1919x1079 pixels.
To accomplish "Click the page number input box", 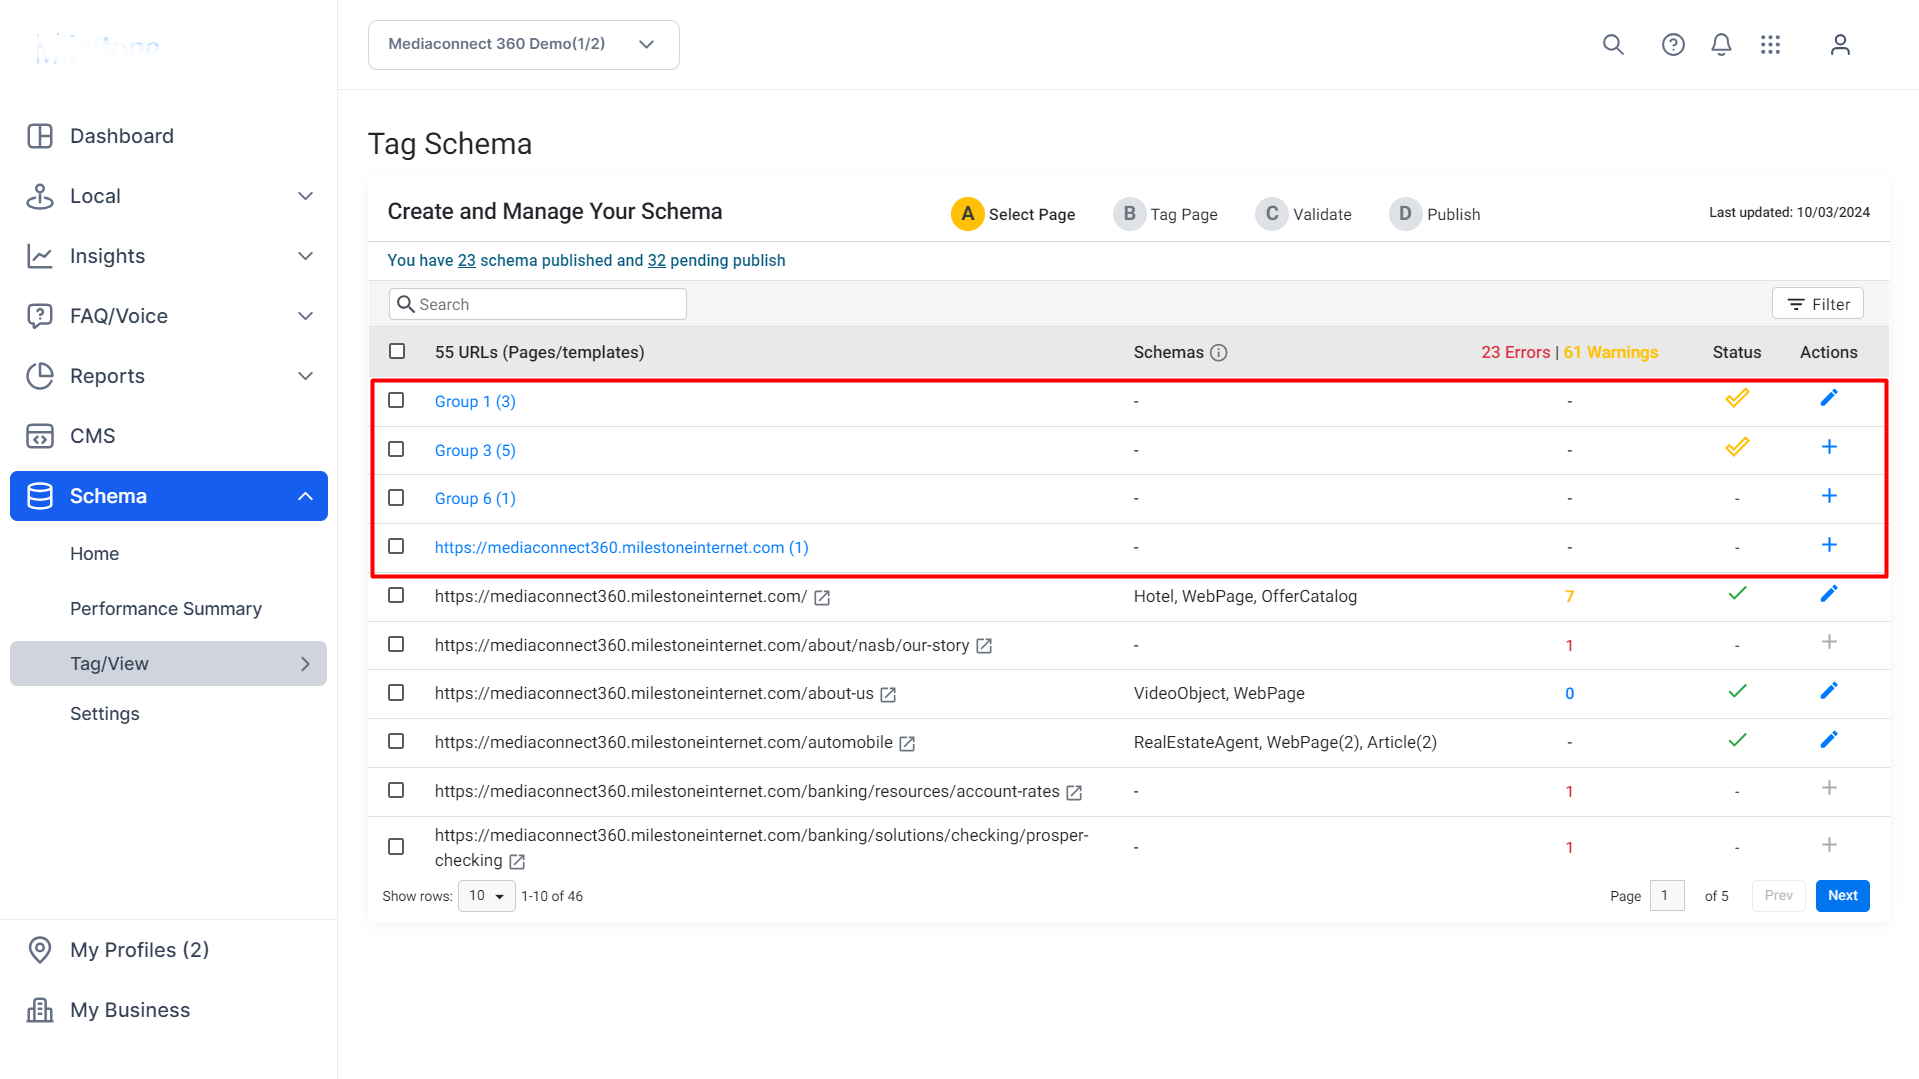I will point(1667,896).
